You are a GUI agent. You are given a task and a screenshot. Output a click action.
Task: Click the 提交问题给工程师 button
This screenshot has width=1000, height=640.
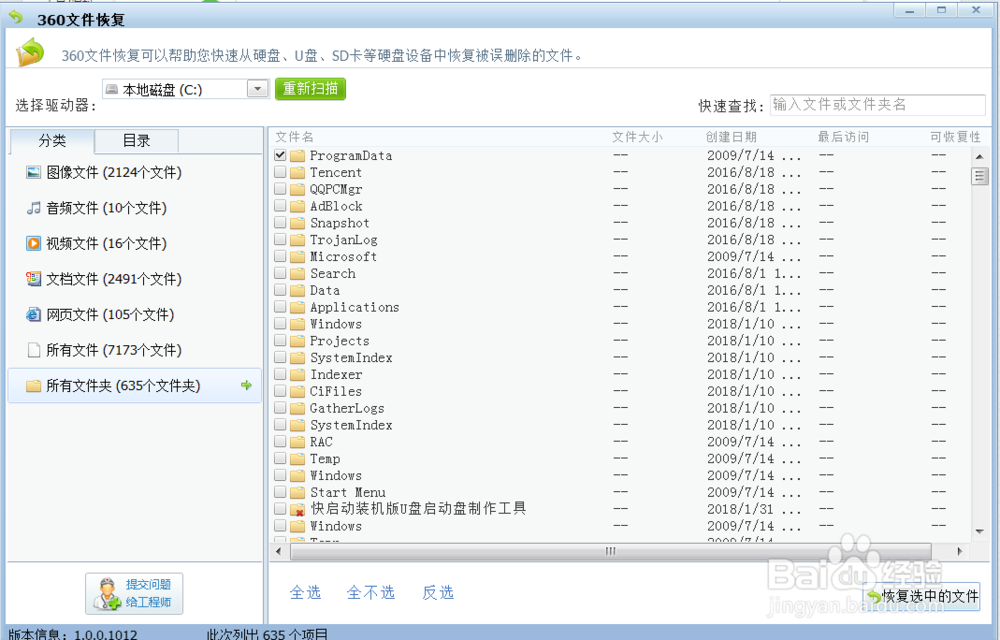[134, 593]
